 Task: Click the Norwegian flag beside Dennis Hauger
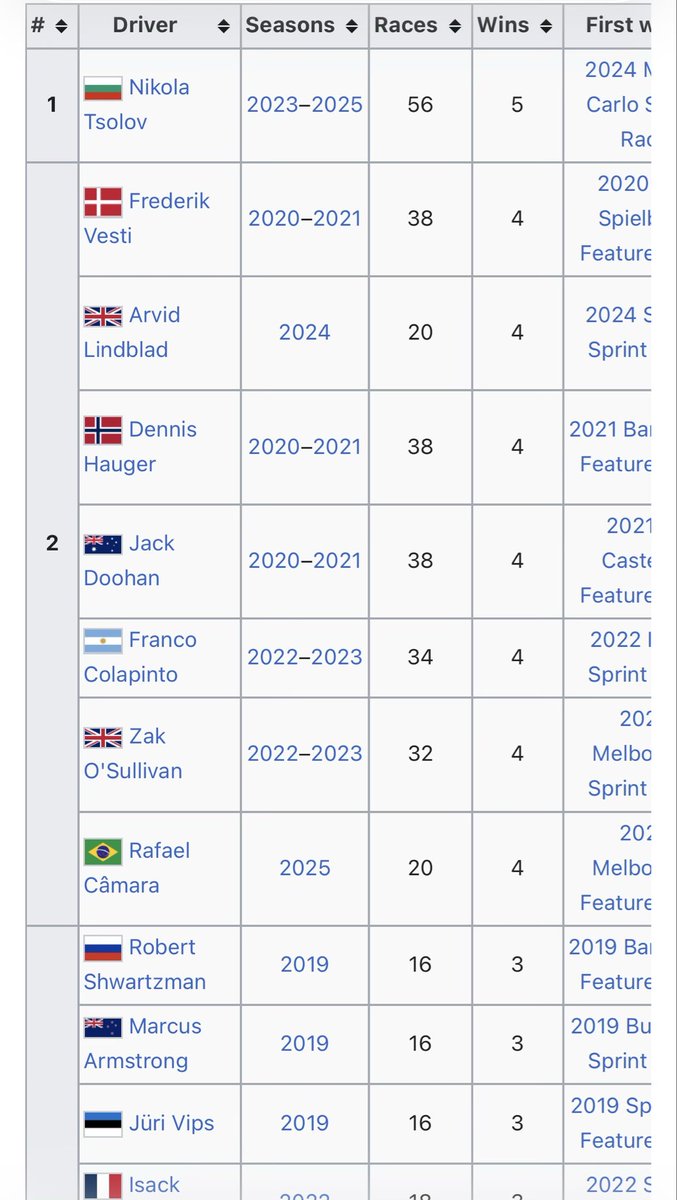click(103, 431)
